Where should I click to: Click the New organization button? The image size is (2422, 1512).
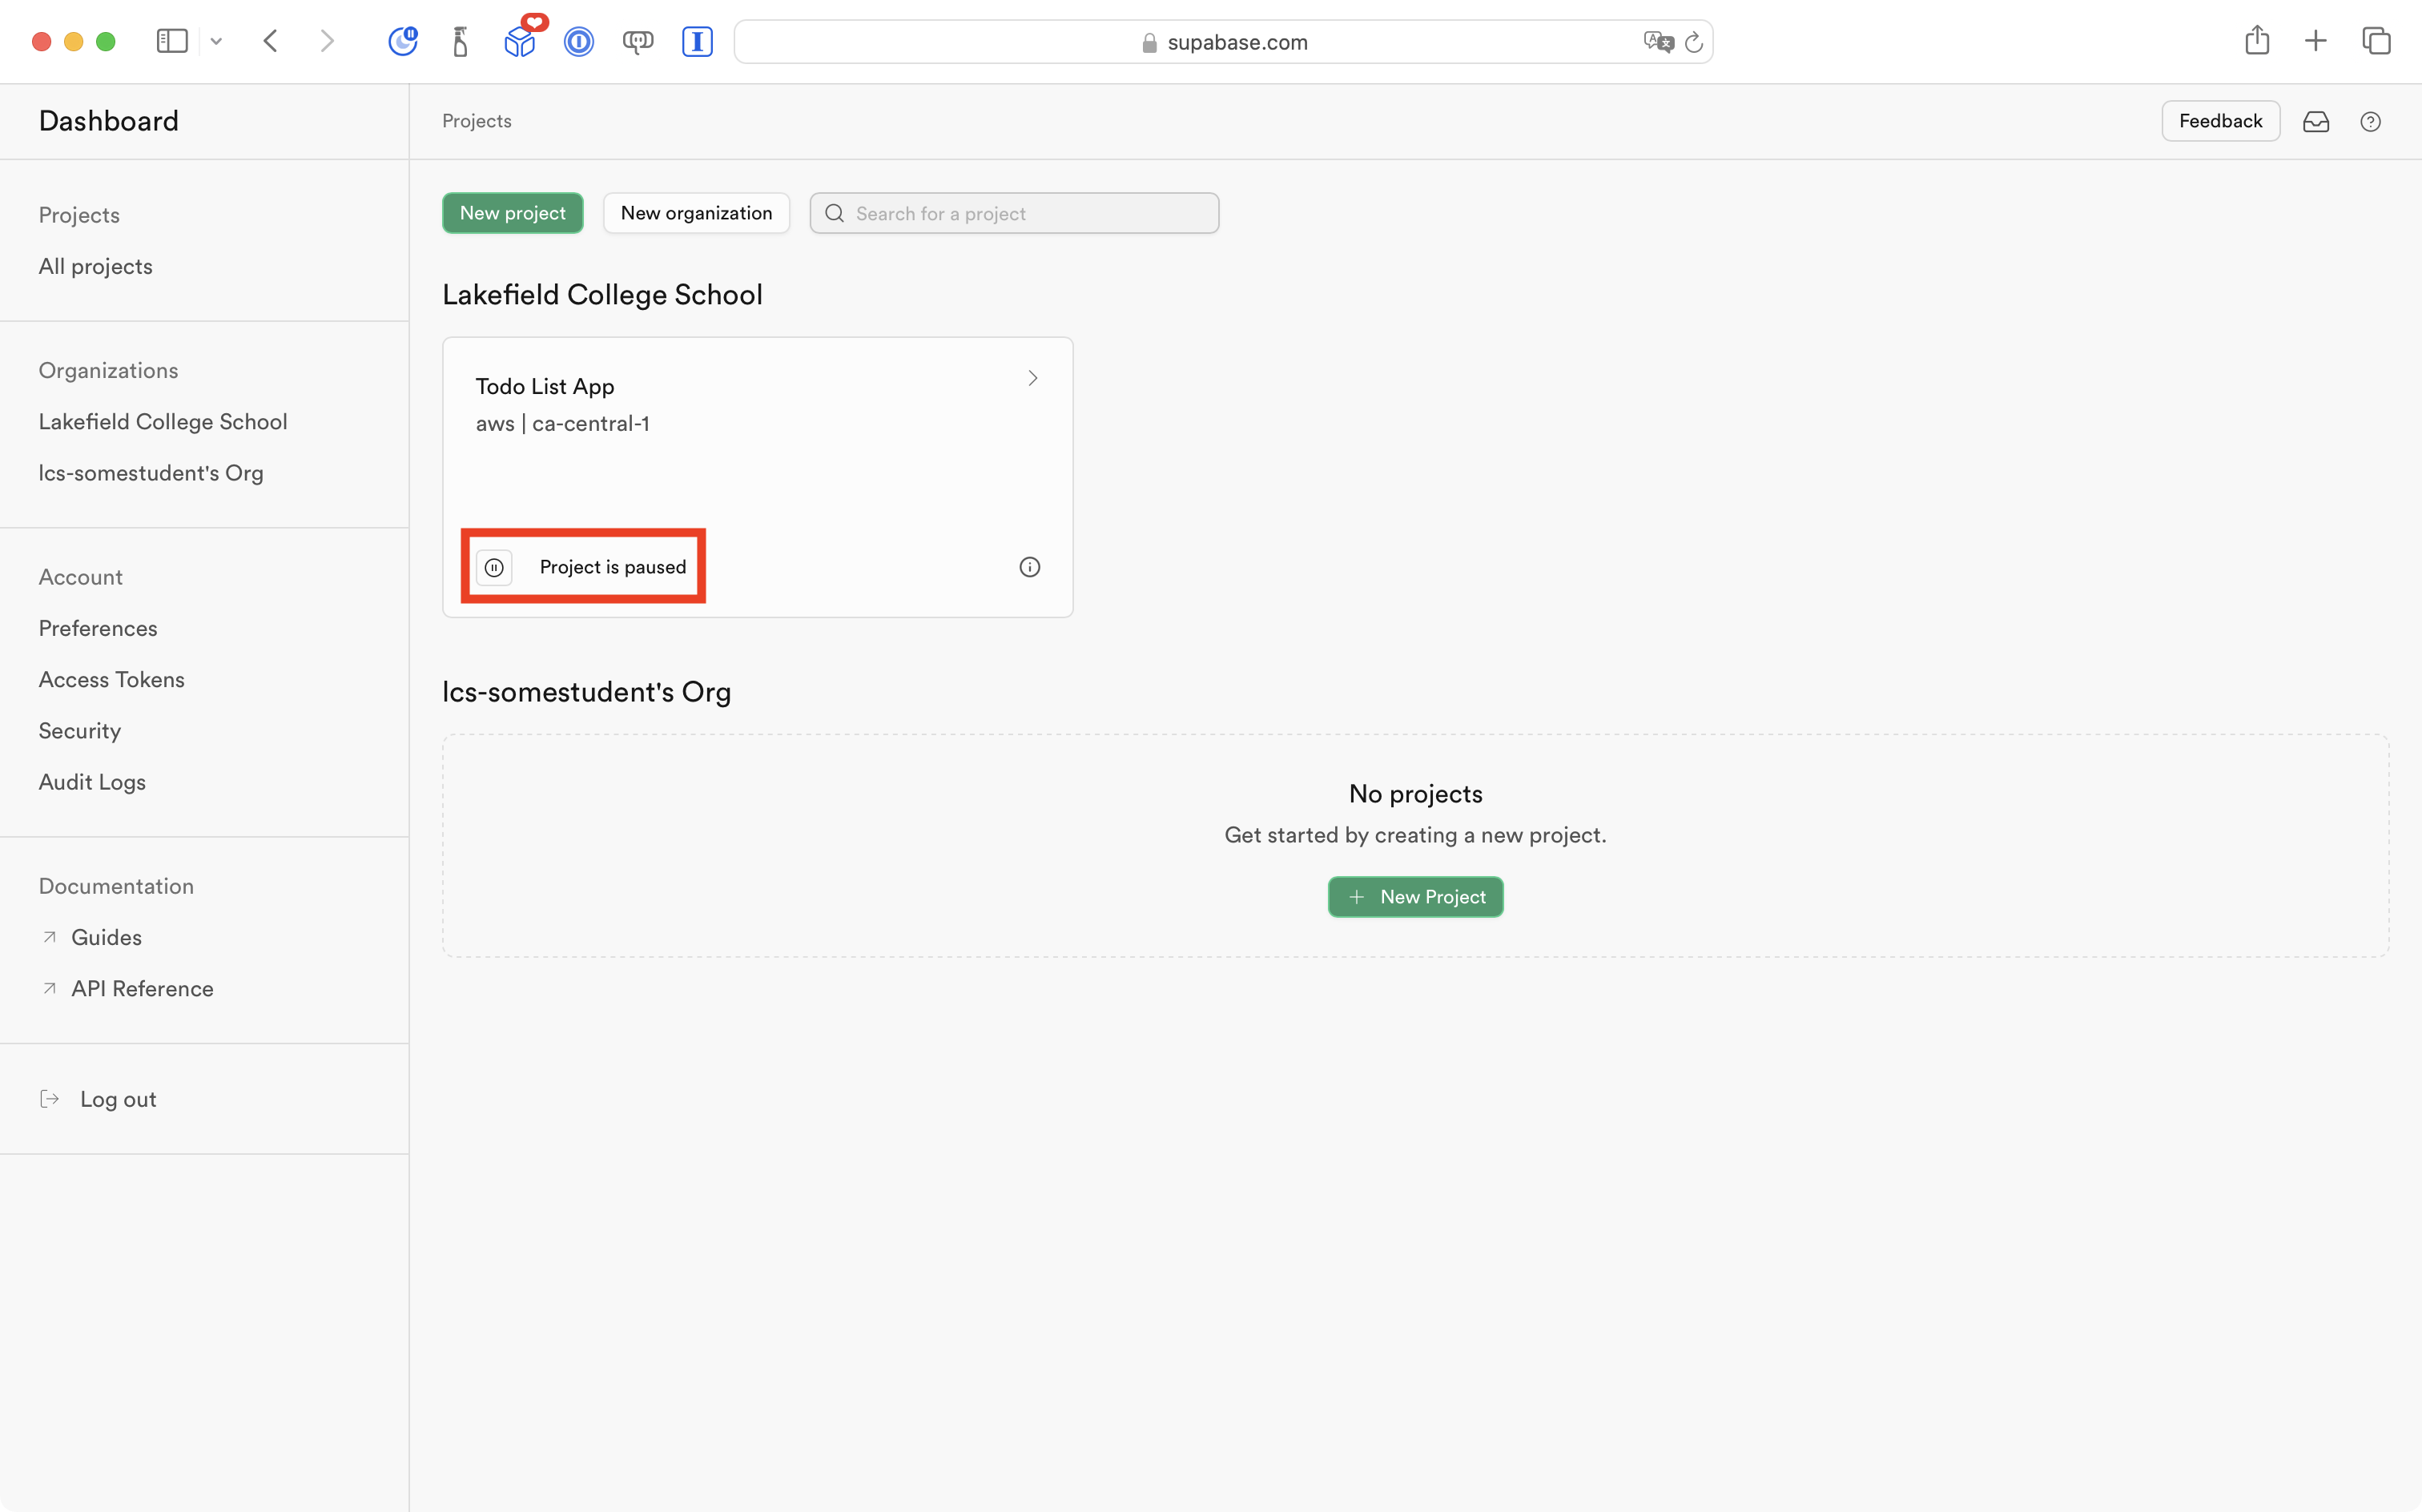696,213
